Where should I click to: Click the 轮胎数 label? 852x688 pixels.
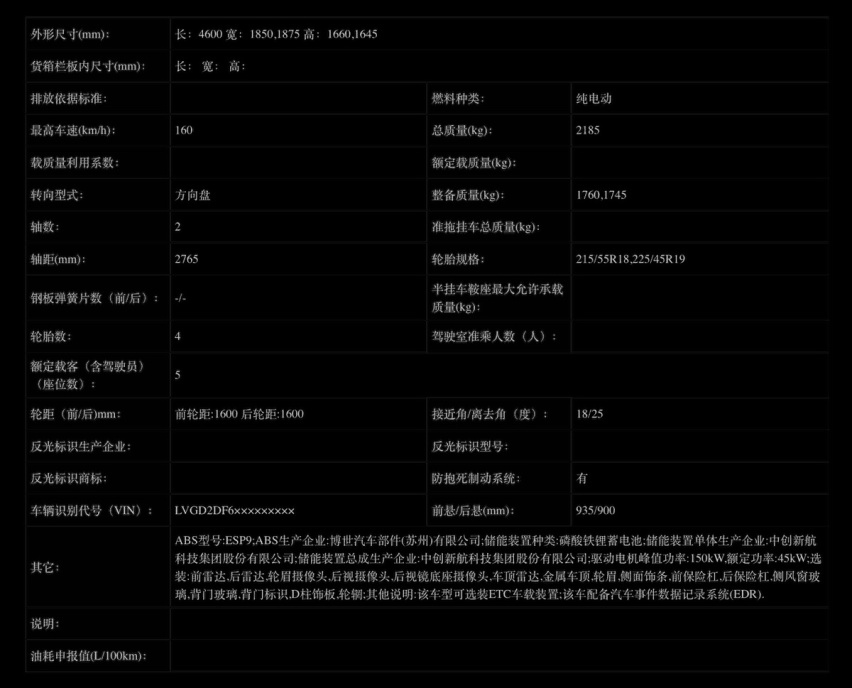[51, 336]
